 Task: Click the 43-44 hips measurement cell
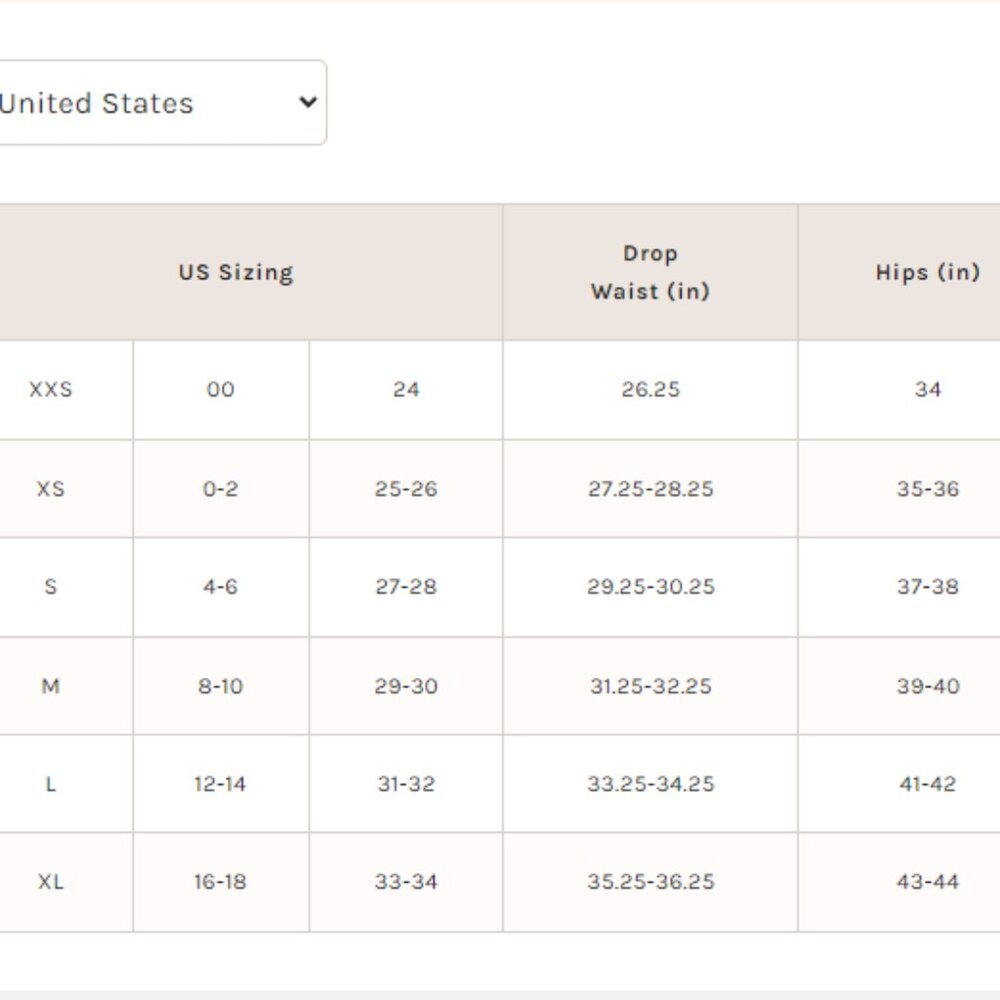click(x=927, y=882)
